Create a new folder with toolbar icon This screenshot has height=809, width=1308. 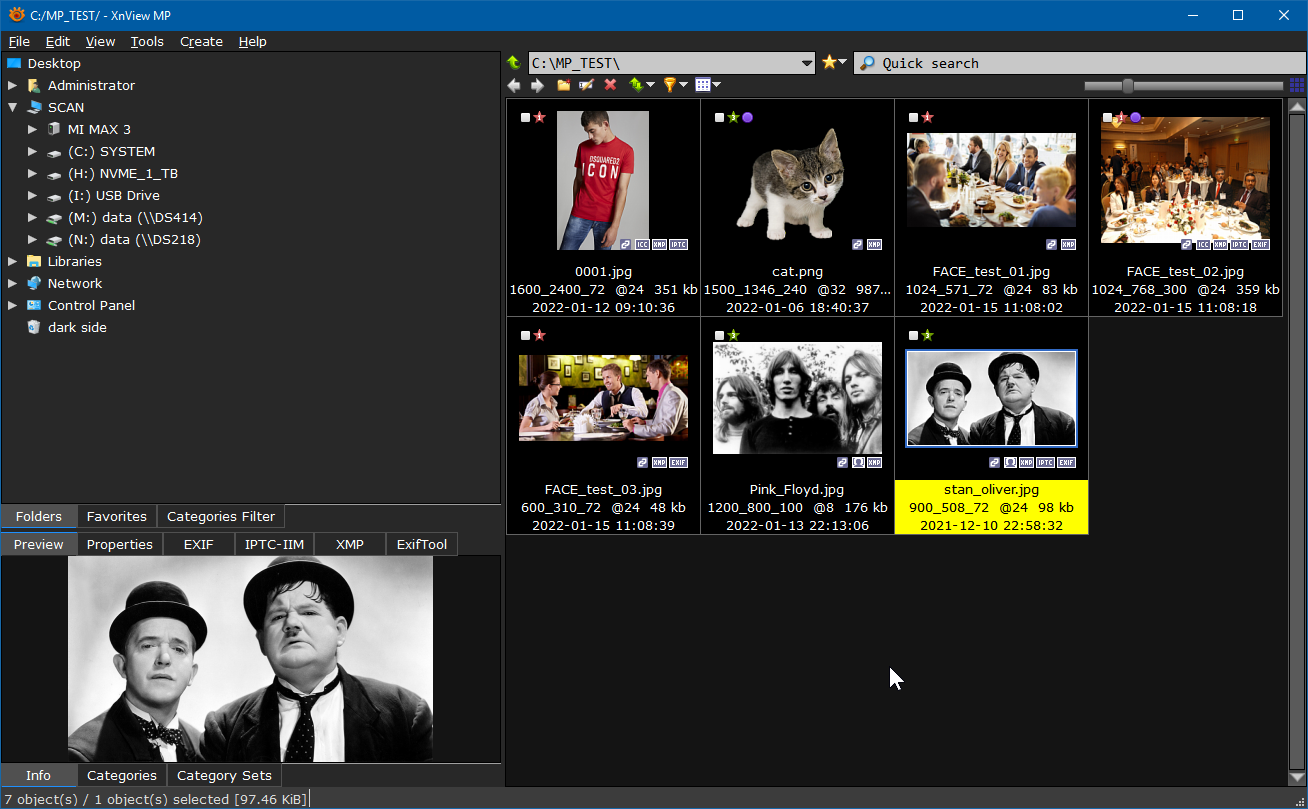click(x=564, y=85)
